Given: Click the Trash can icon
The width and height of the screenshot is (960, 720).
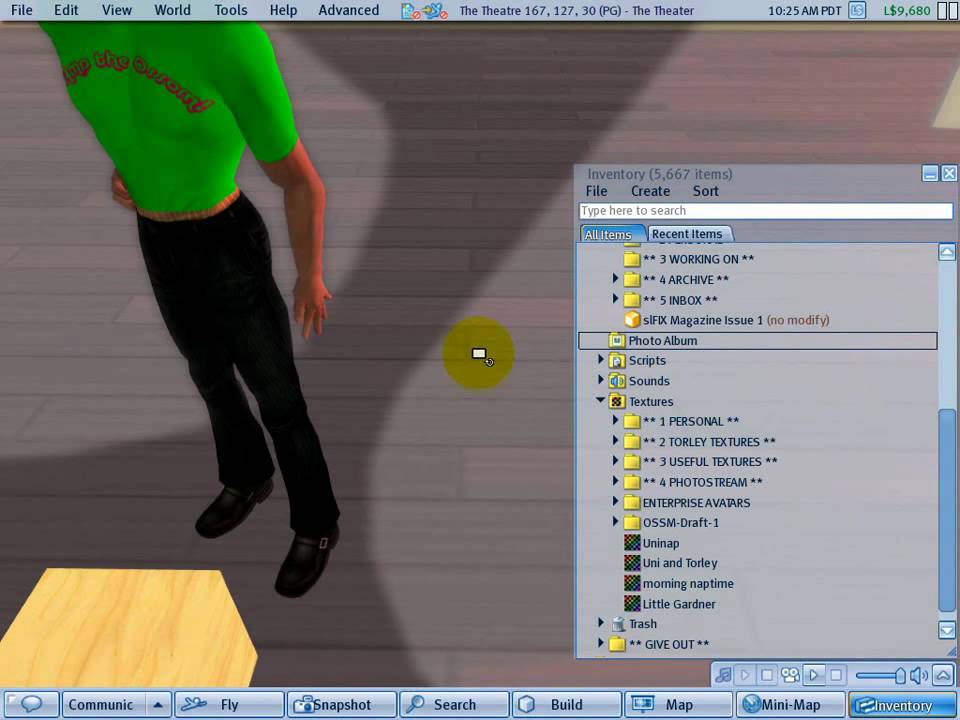Looking at the screenshot, I should click(618, 624).
